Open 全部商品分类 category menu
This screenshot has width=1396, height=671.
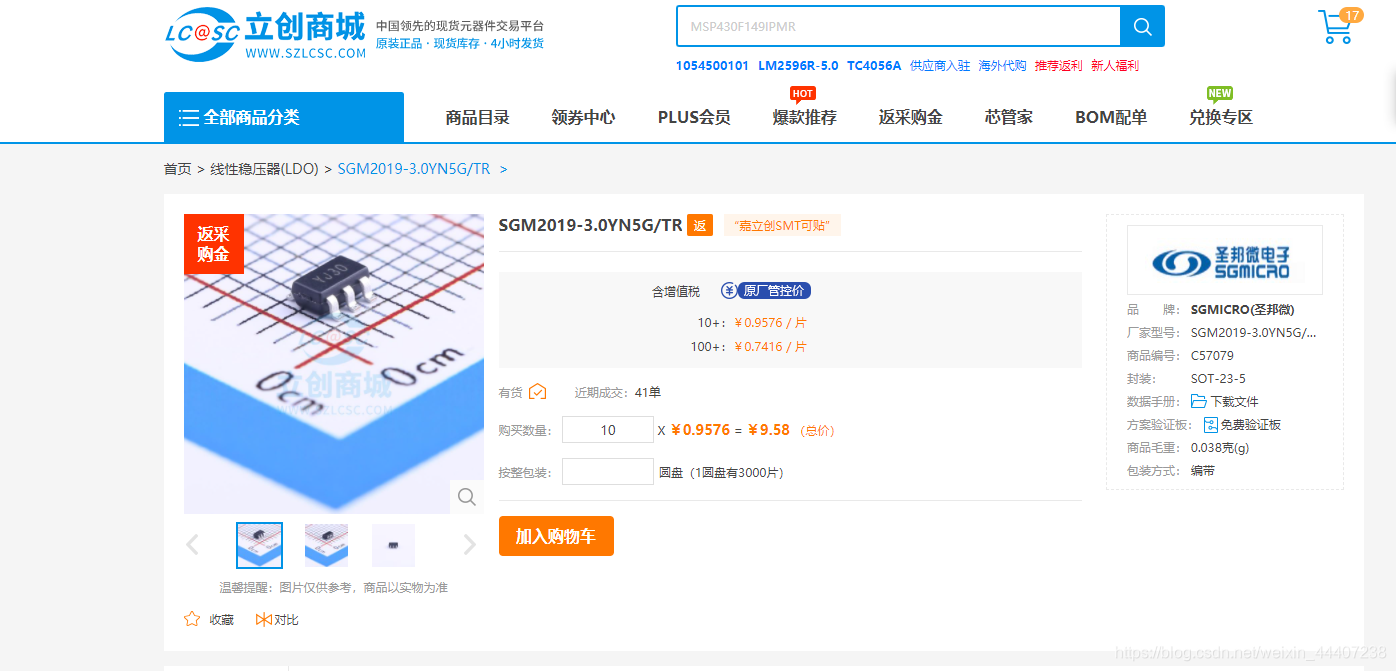284,117
